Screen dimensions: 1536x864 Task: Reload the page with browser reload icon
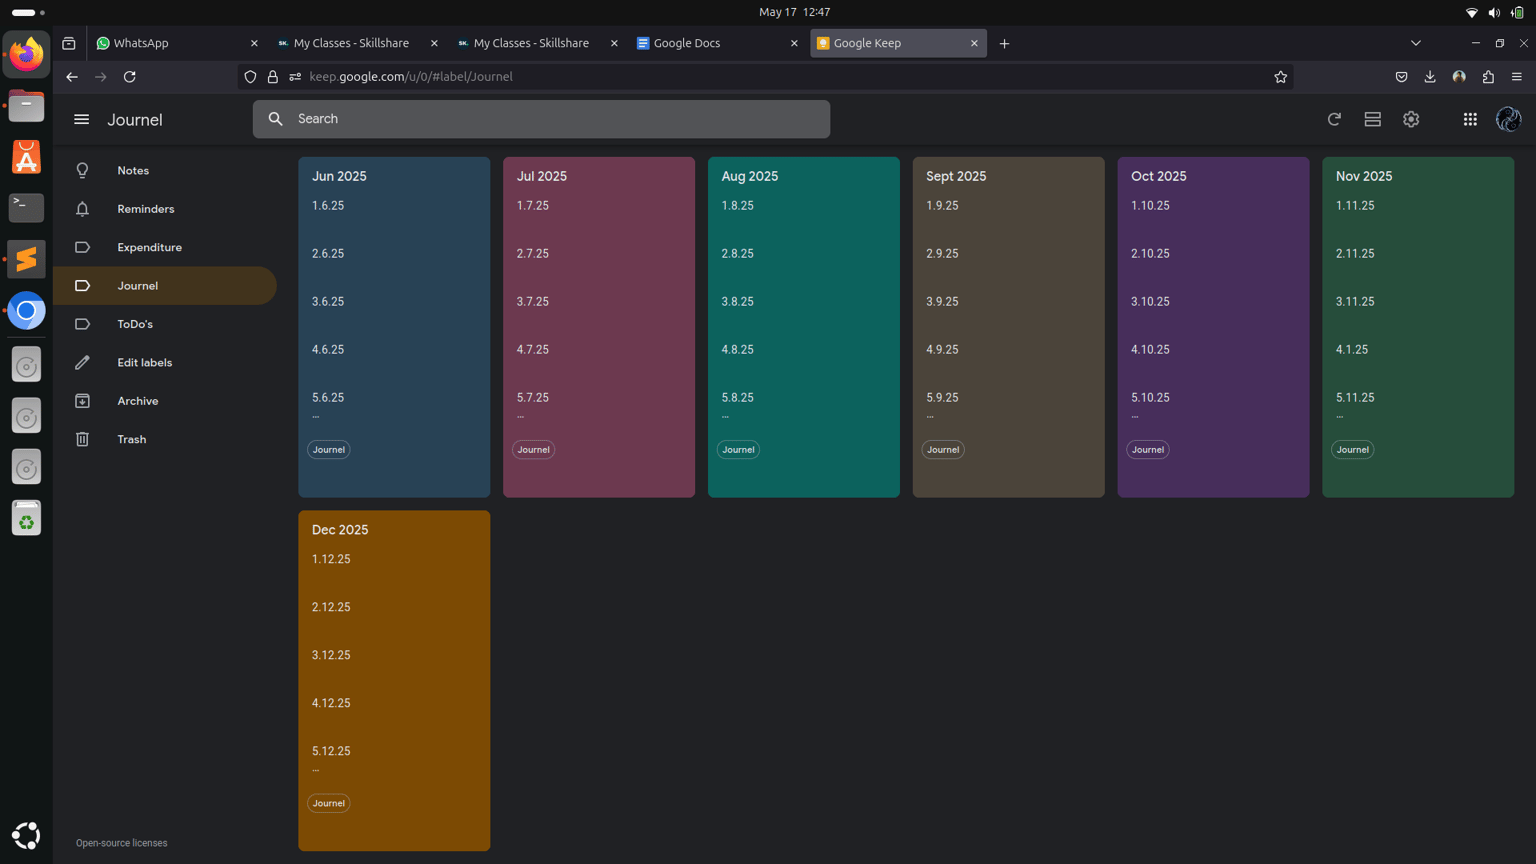[x=130, y=77]
